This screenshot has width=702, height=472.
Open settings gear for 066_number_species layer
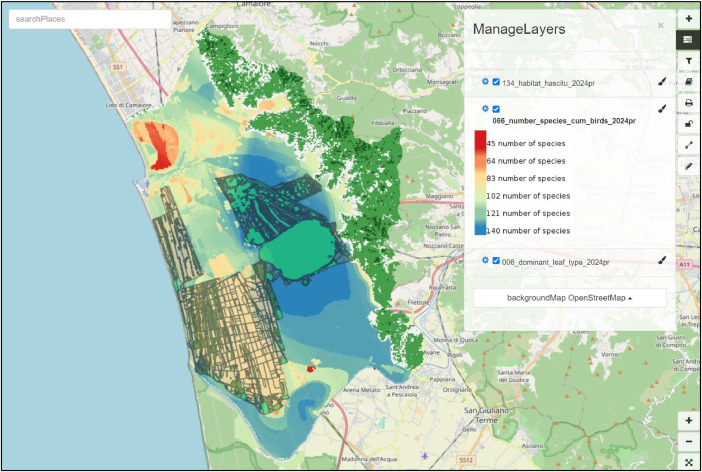click(x=485, y=109)
